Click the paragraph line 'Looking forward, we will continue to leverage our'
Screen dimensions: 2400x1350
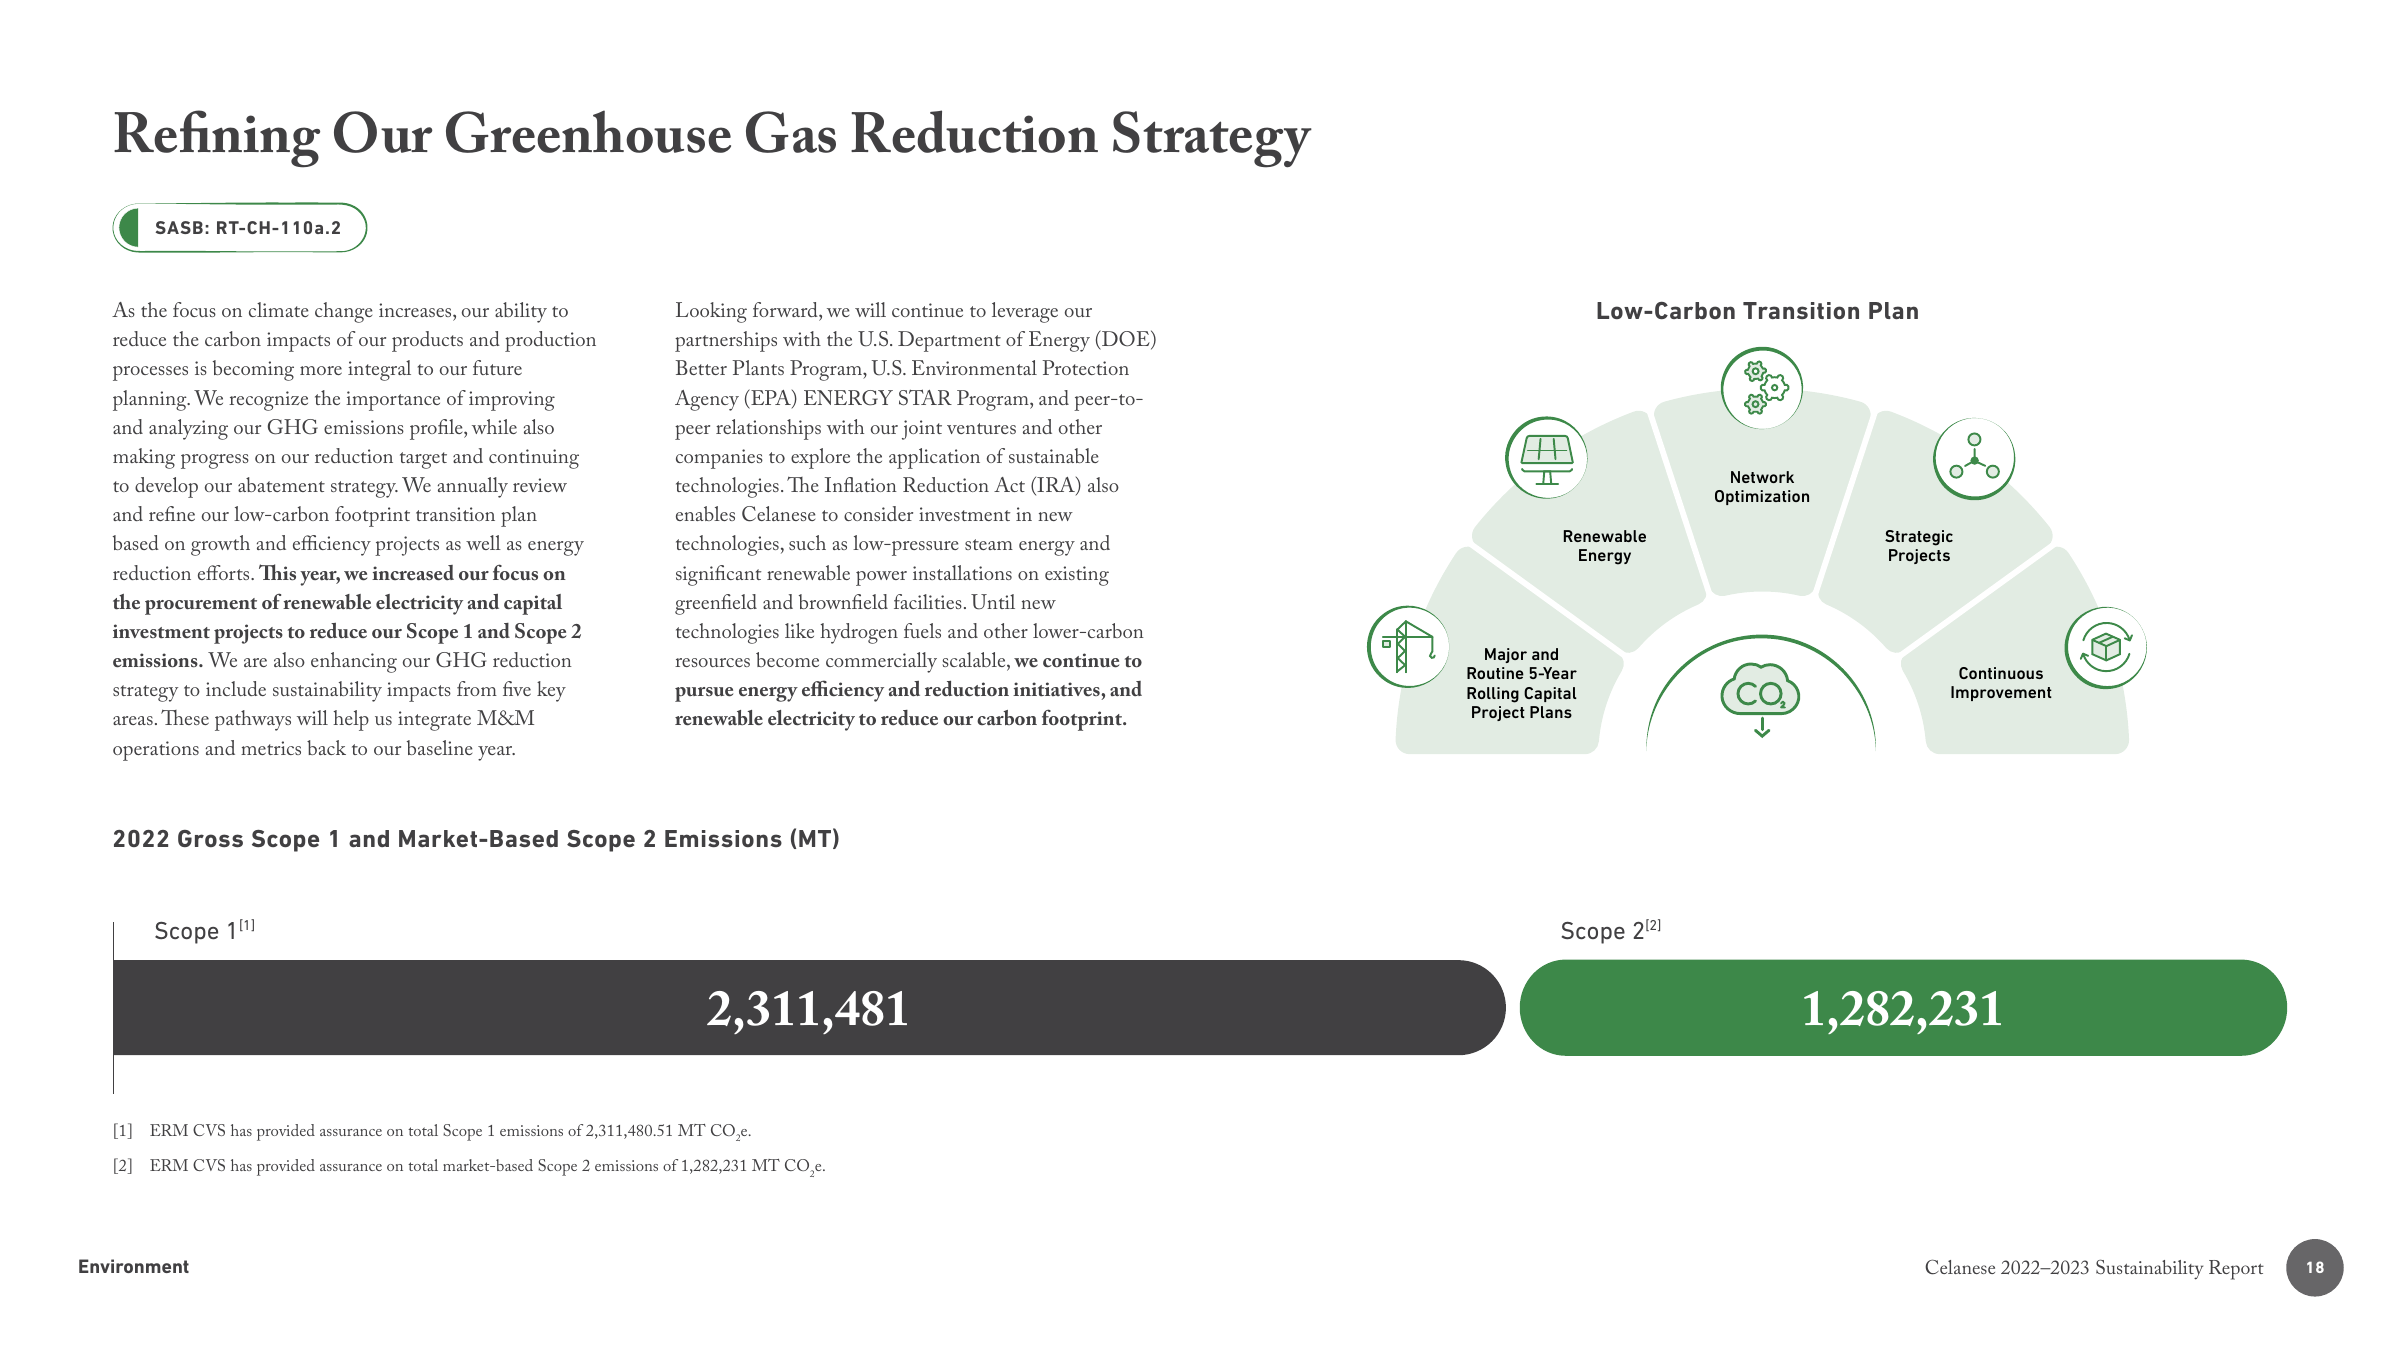pos(883,311)
